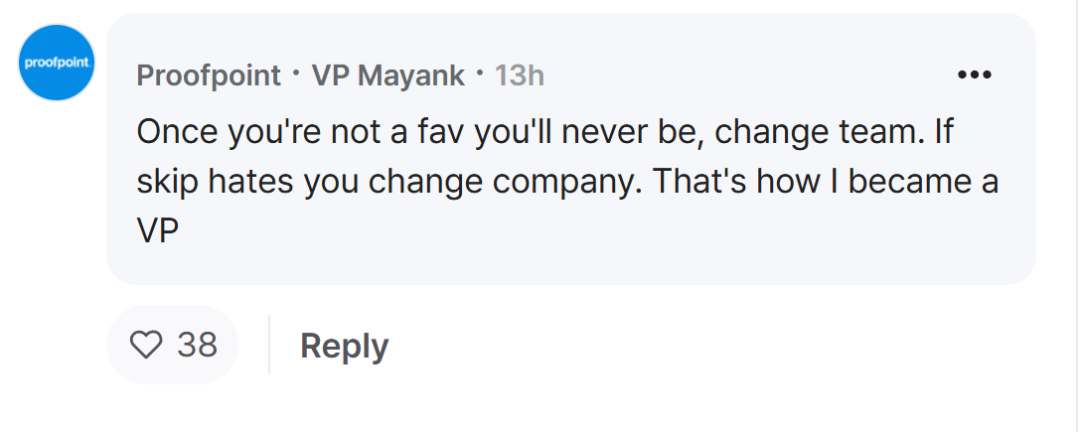The width and height of the screenshot is (1080, 432).
Task: Click the heart like icon
Action: (x=146, y=344)
